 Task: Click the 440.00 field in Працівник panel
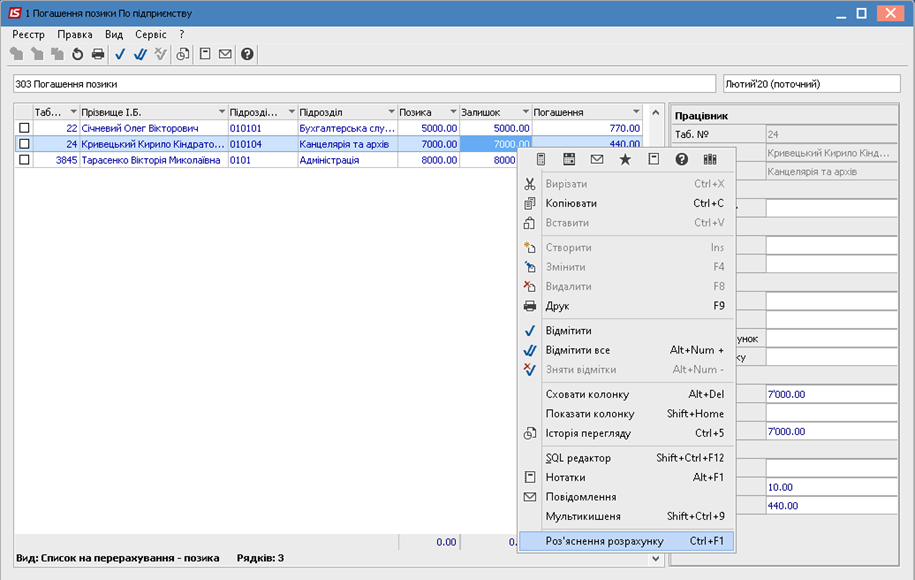[x=832, y=506]
